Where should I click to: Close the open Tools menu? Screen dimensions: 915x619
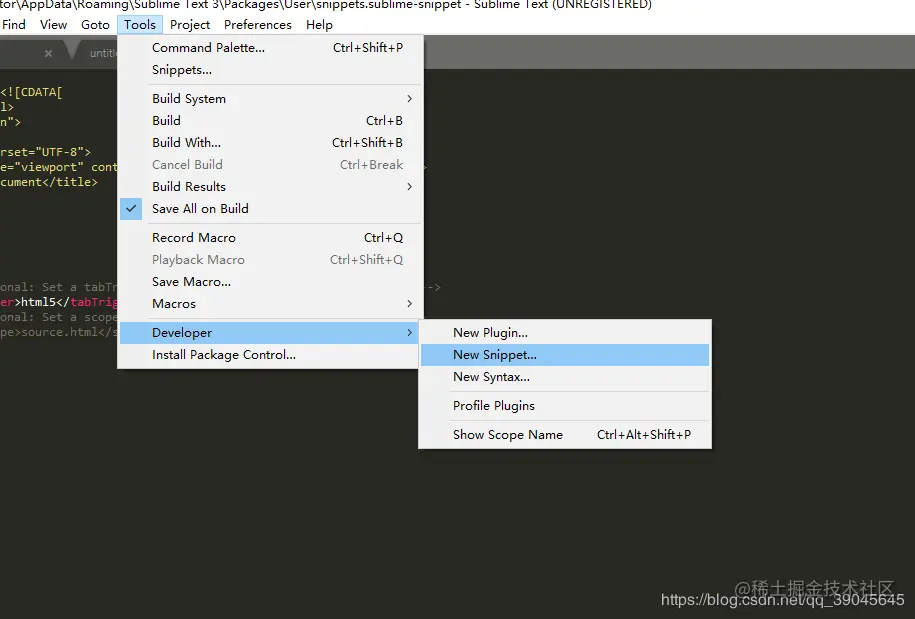139,25
